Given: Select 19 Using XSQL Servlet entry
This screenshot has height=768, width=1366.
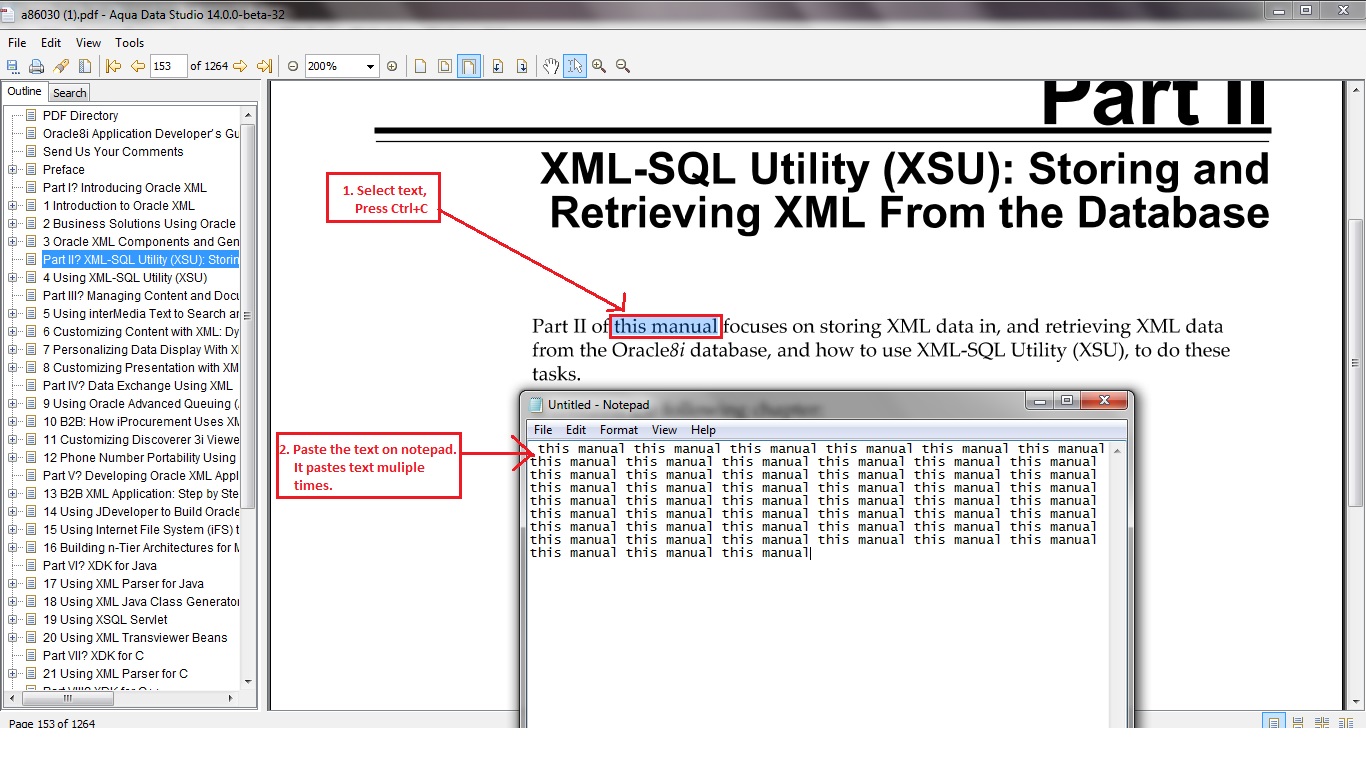Looking at the screenshot, I should (105, 620).
